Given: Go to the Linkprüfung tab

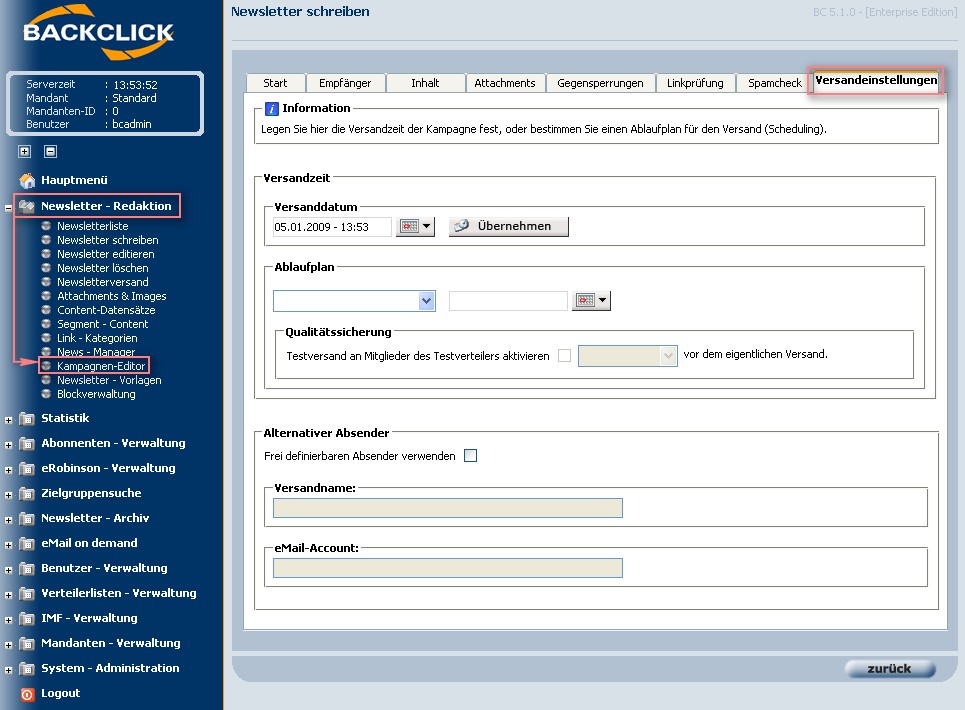Looking at the screenshot, I should click(x=695, y=83).
